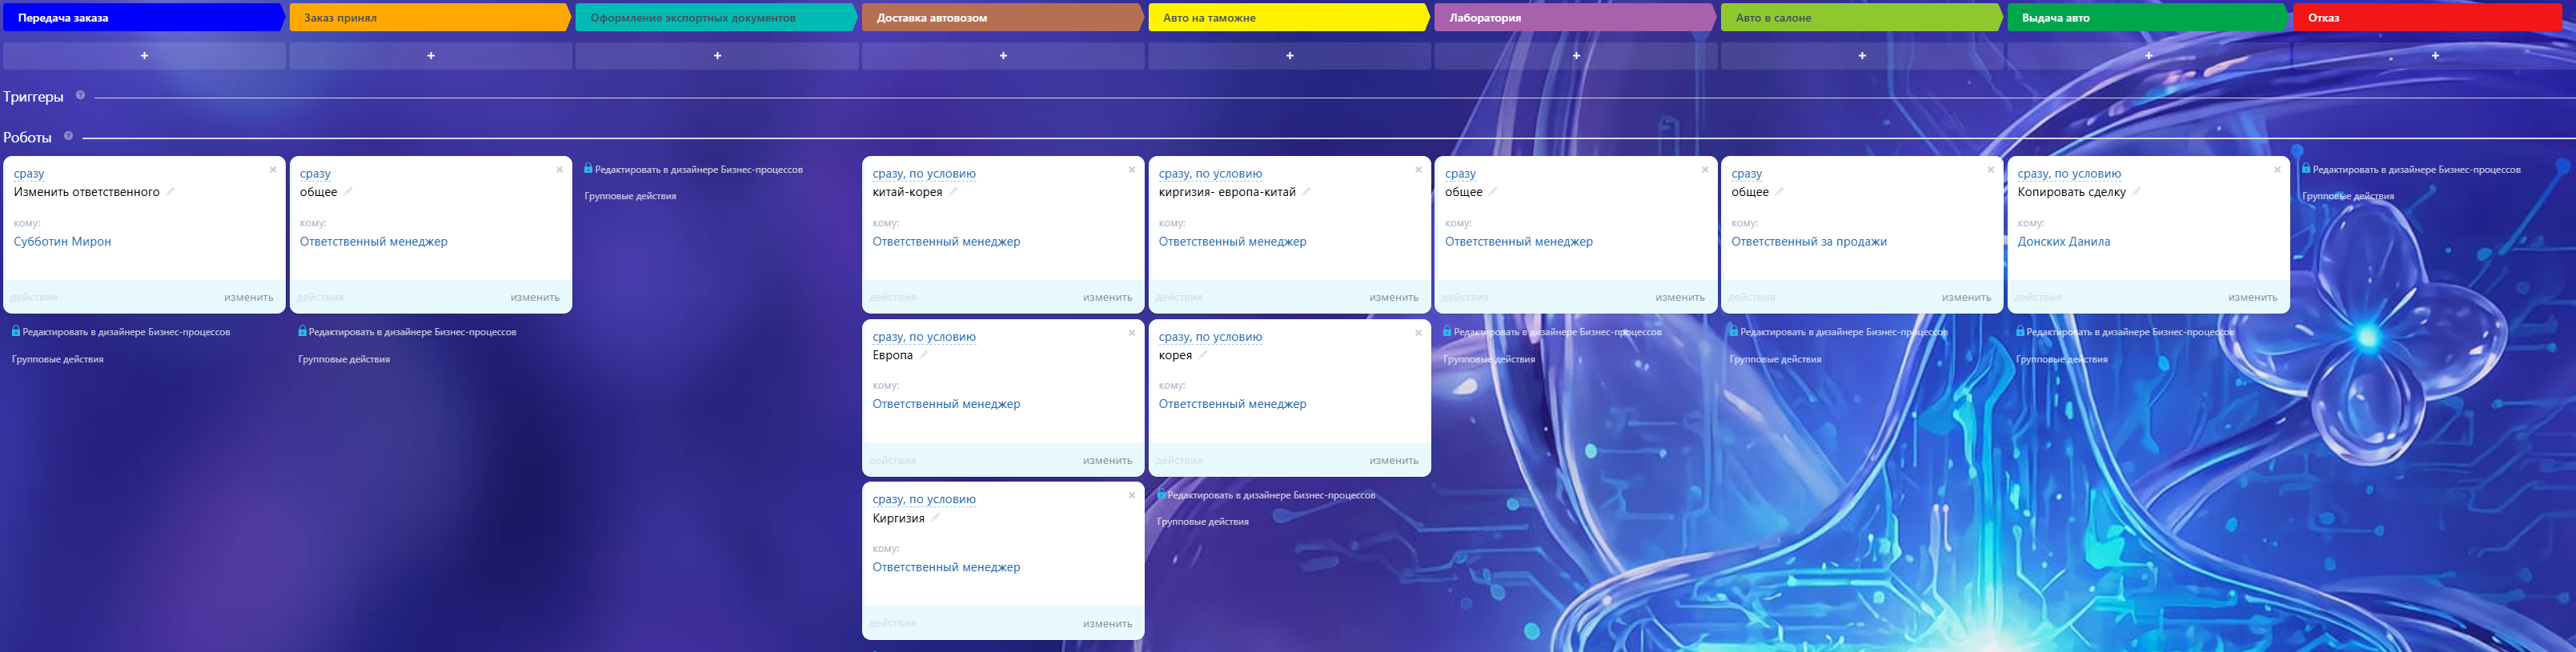Open the help icon next to Роботы

point(69,136)
